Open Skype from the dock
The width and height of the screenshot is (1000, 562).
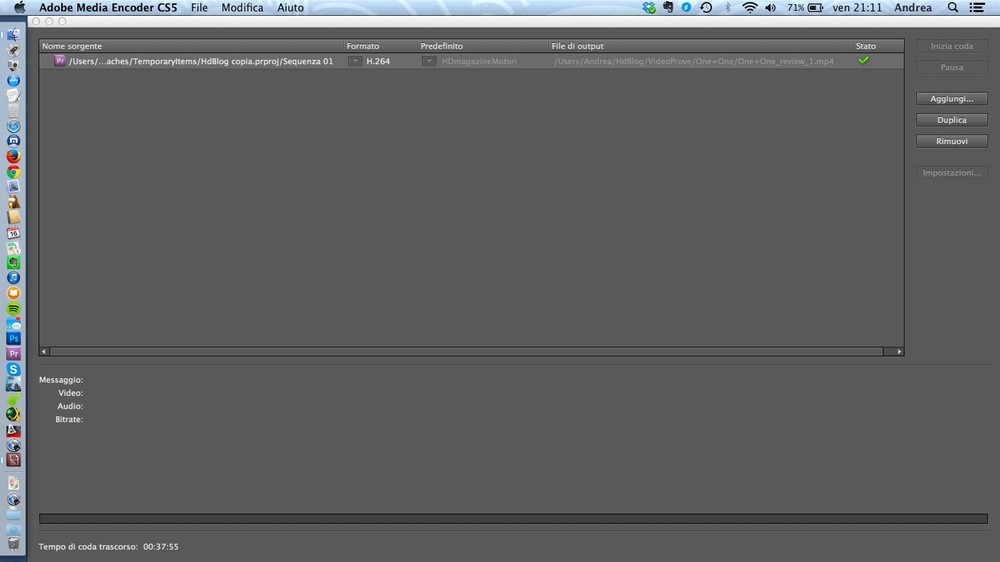coord(14,369)
